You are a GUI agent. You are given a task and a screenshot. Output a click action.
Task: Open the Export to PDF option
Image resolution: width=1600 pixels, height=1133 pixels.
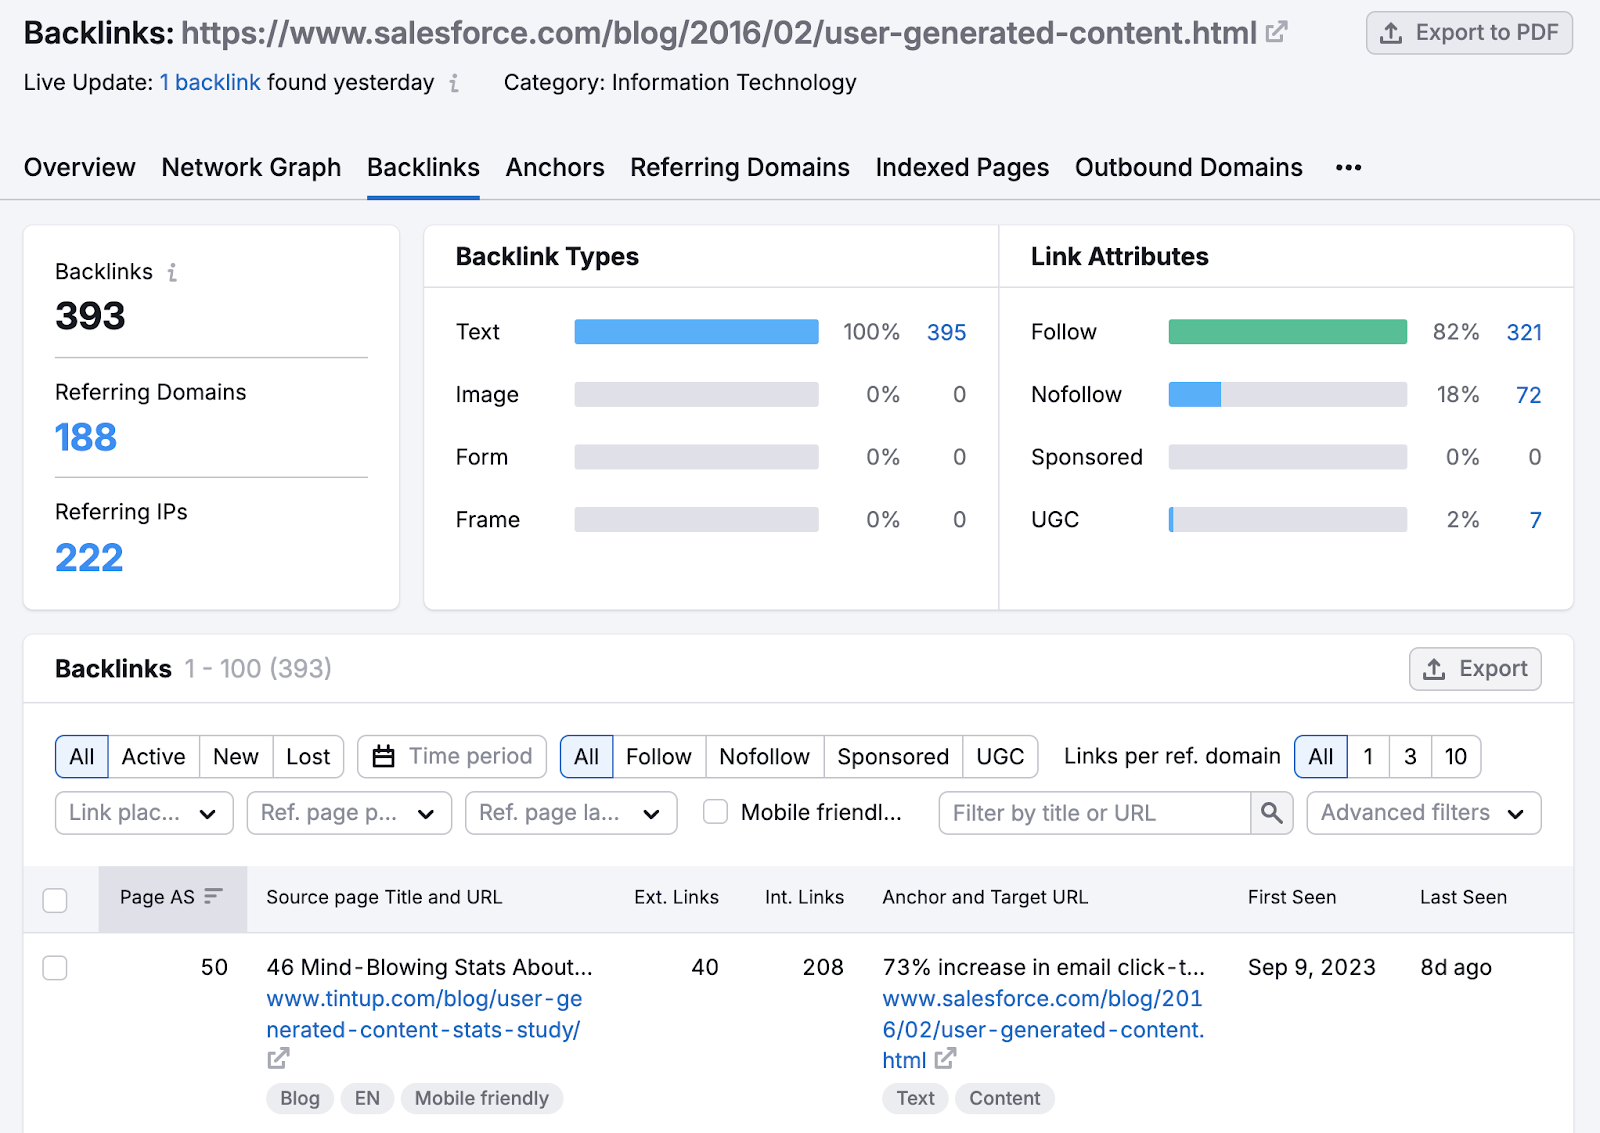click(x=1468, y=32)
